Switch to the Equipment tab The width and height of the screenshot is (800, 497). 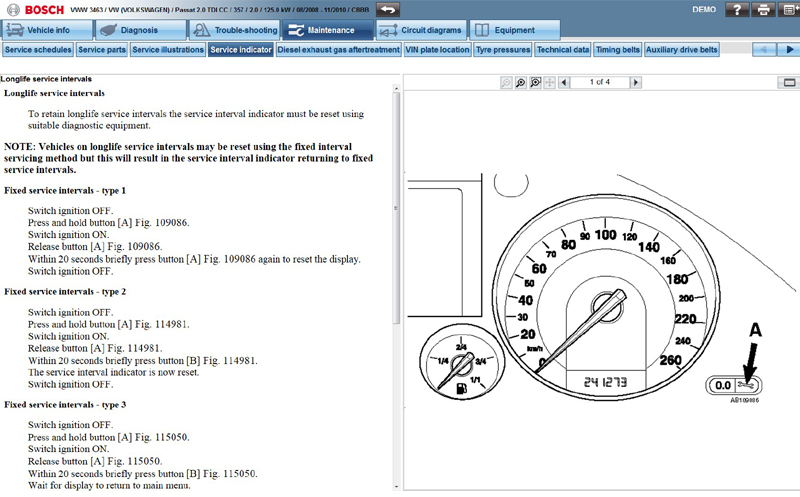tap(515, 30)
